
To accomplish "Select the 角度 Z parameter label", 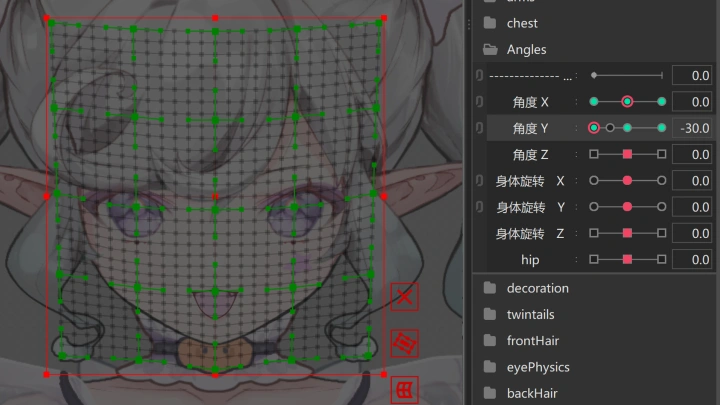I will [530, 155].
